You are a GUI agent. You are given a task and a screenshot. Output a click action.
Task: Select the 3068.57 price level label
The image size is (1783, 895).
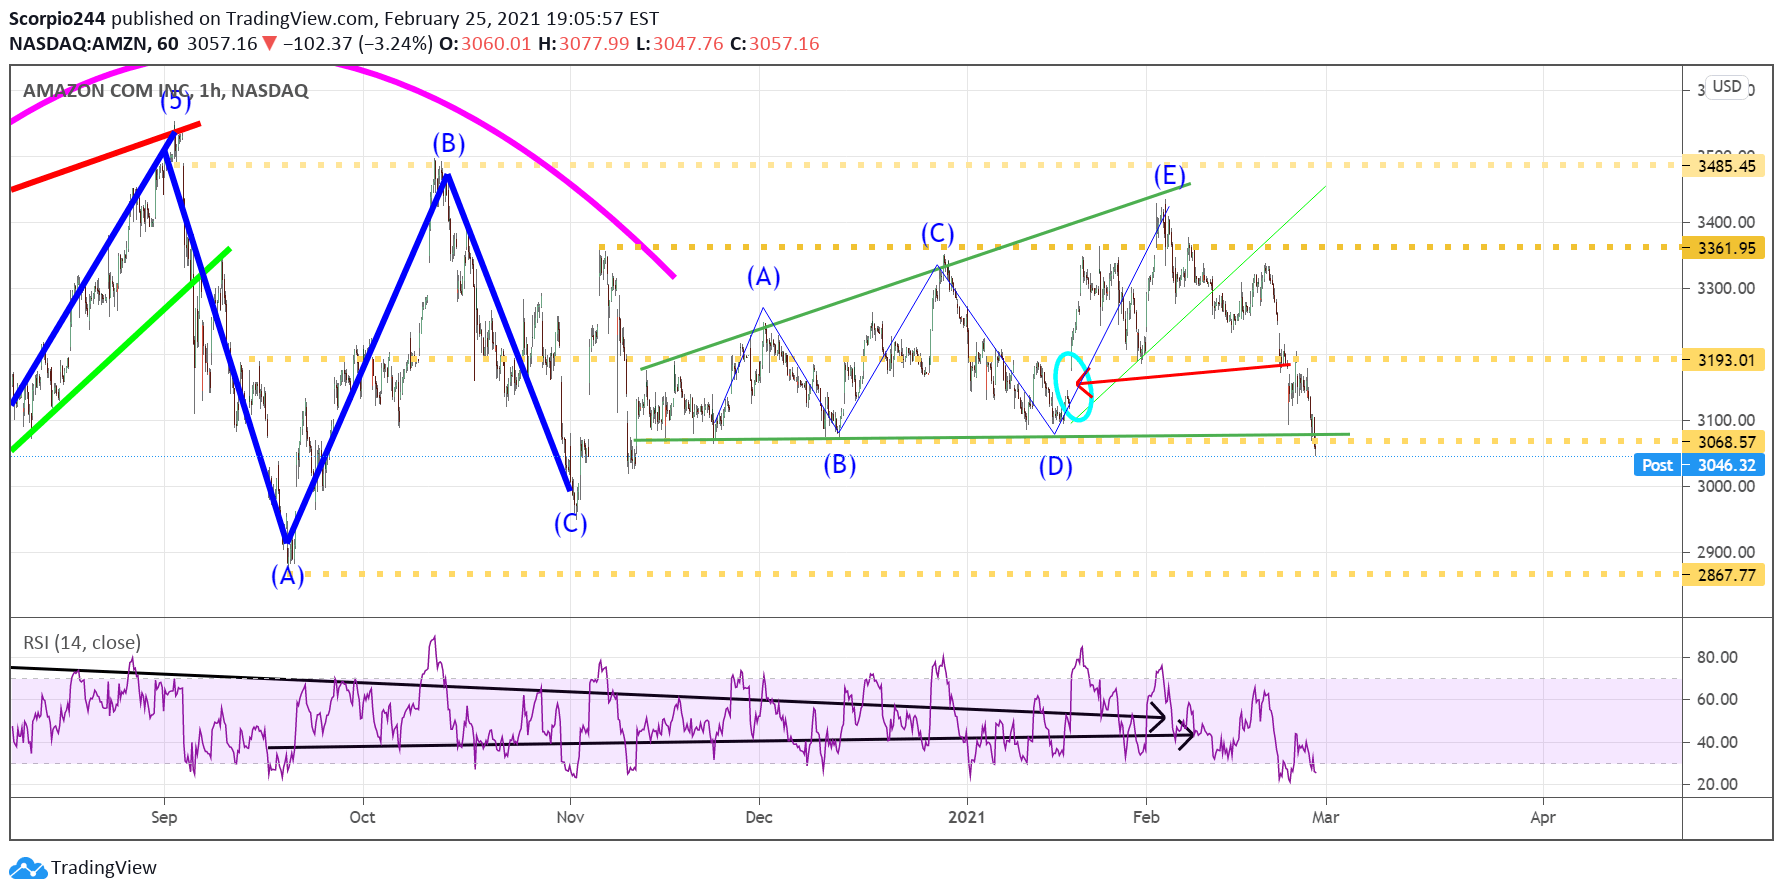[x=1725, y=442]
